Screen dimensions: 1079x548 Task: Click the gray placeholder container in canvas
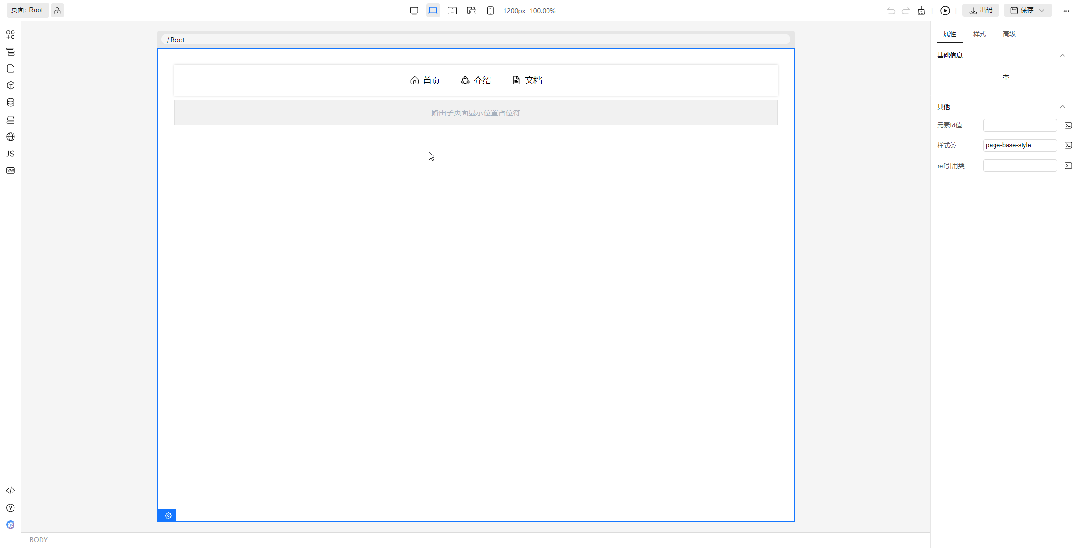pos(476,113)
